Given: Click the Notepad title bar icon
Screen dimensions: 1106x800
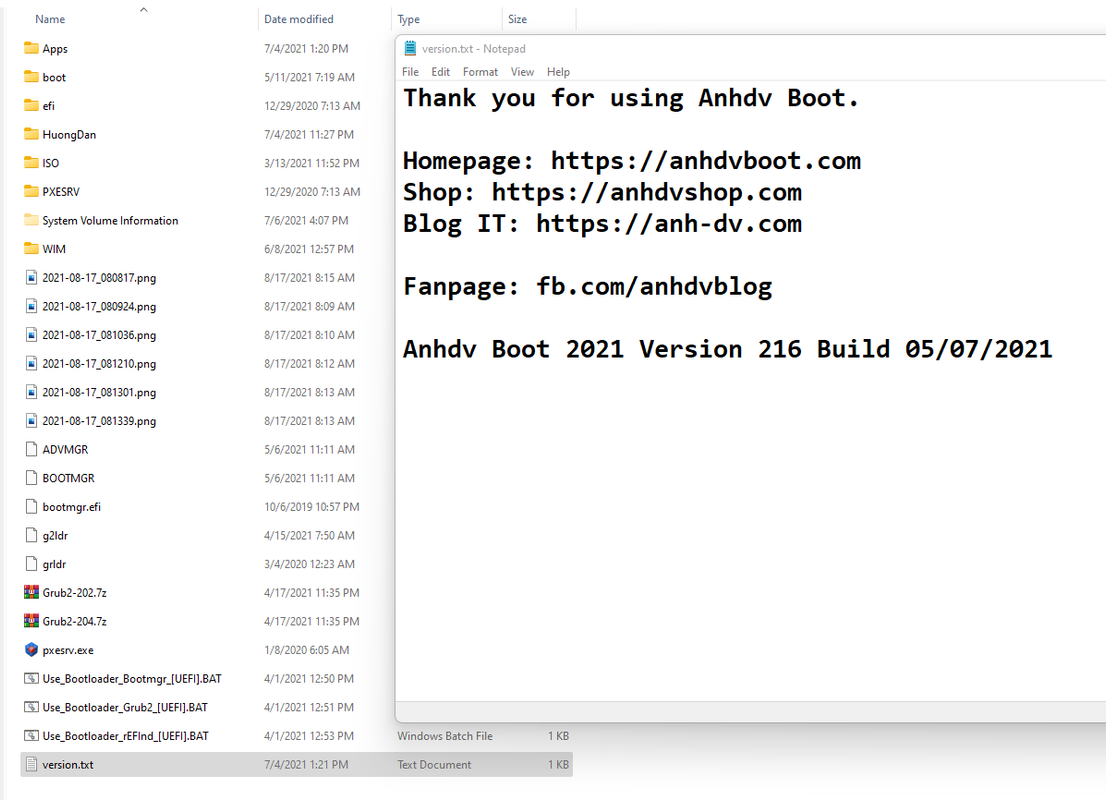Looking at the screenshot, I should click(x=410, y=48).
